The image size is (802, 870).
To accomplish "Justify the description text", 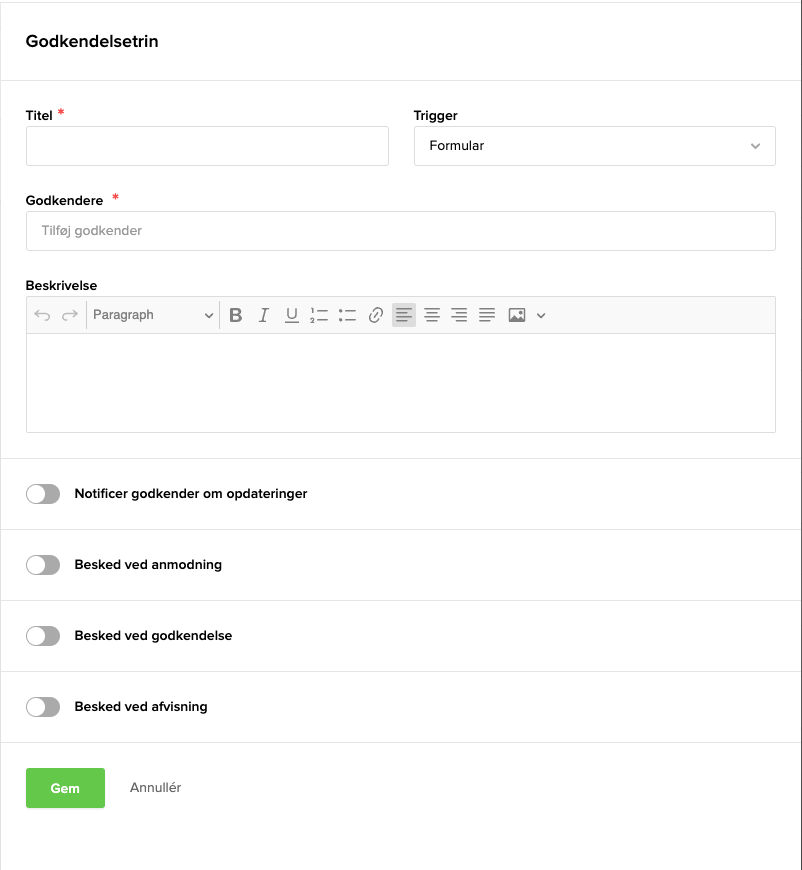I will pos(487,315).
